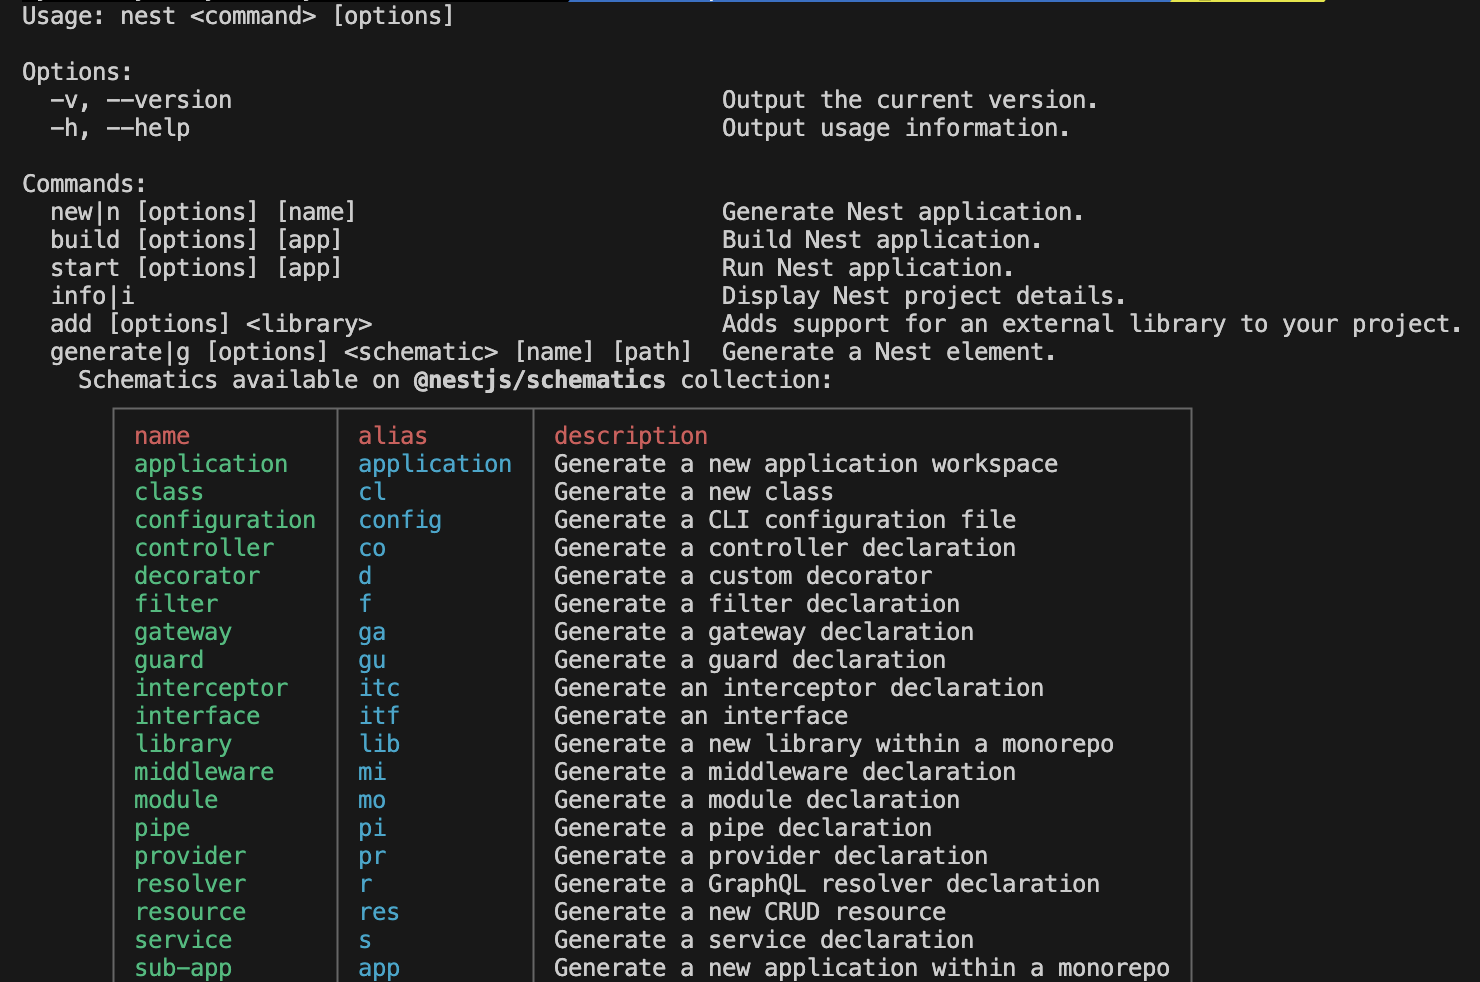The width and height of the screenshot is (1480, 982).
Task: Click 'Generate a CLI configuration file' description
Action: point(785,520)
